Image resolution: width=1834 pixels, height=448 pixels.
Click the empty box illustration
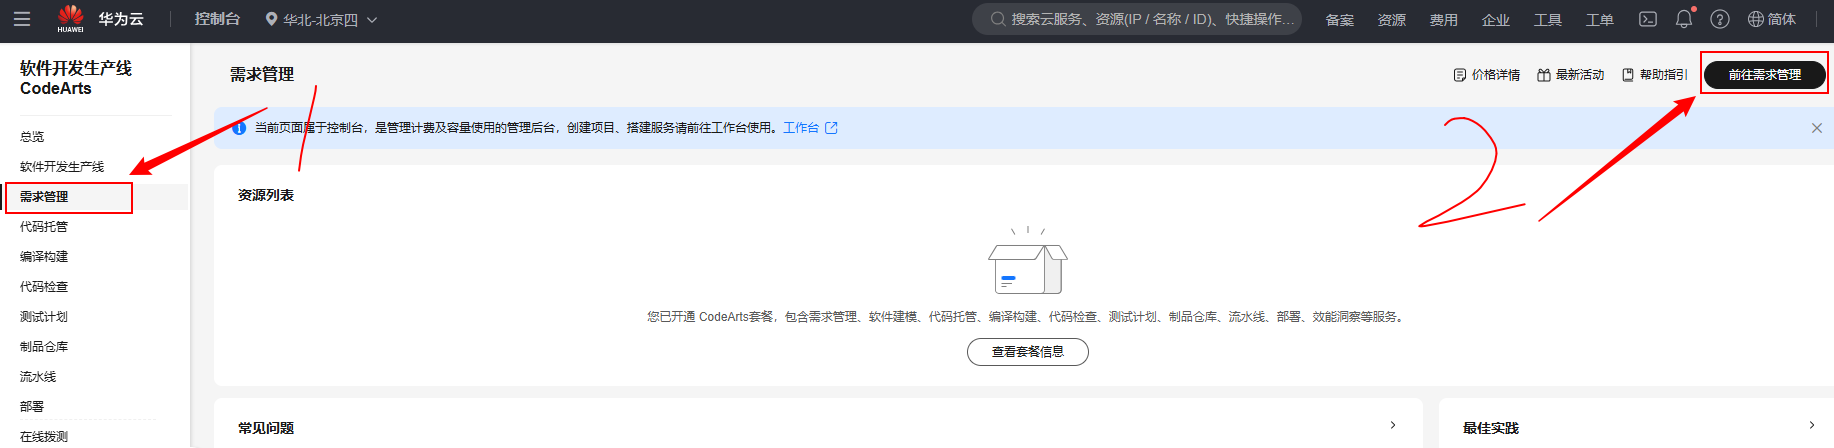coord(1027,262)
